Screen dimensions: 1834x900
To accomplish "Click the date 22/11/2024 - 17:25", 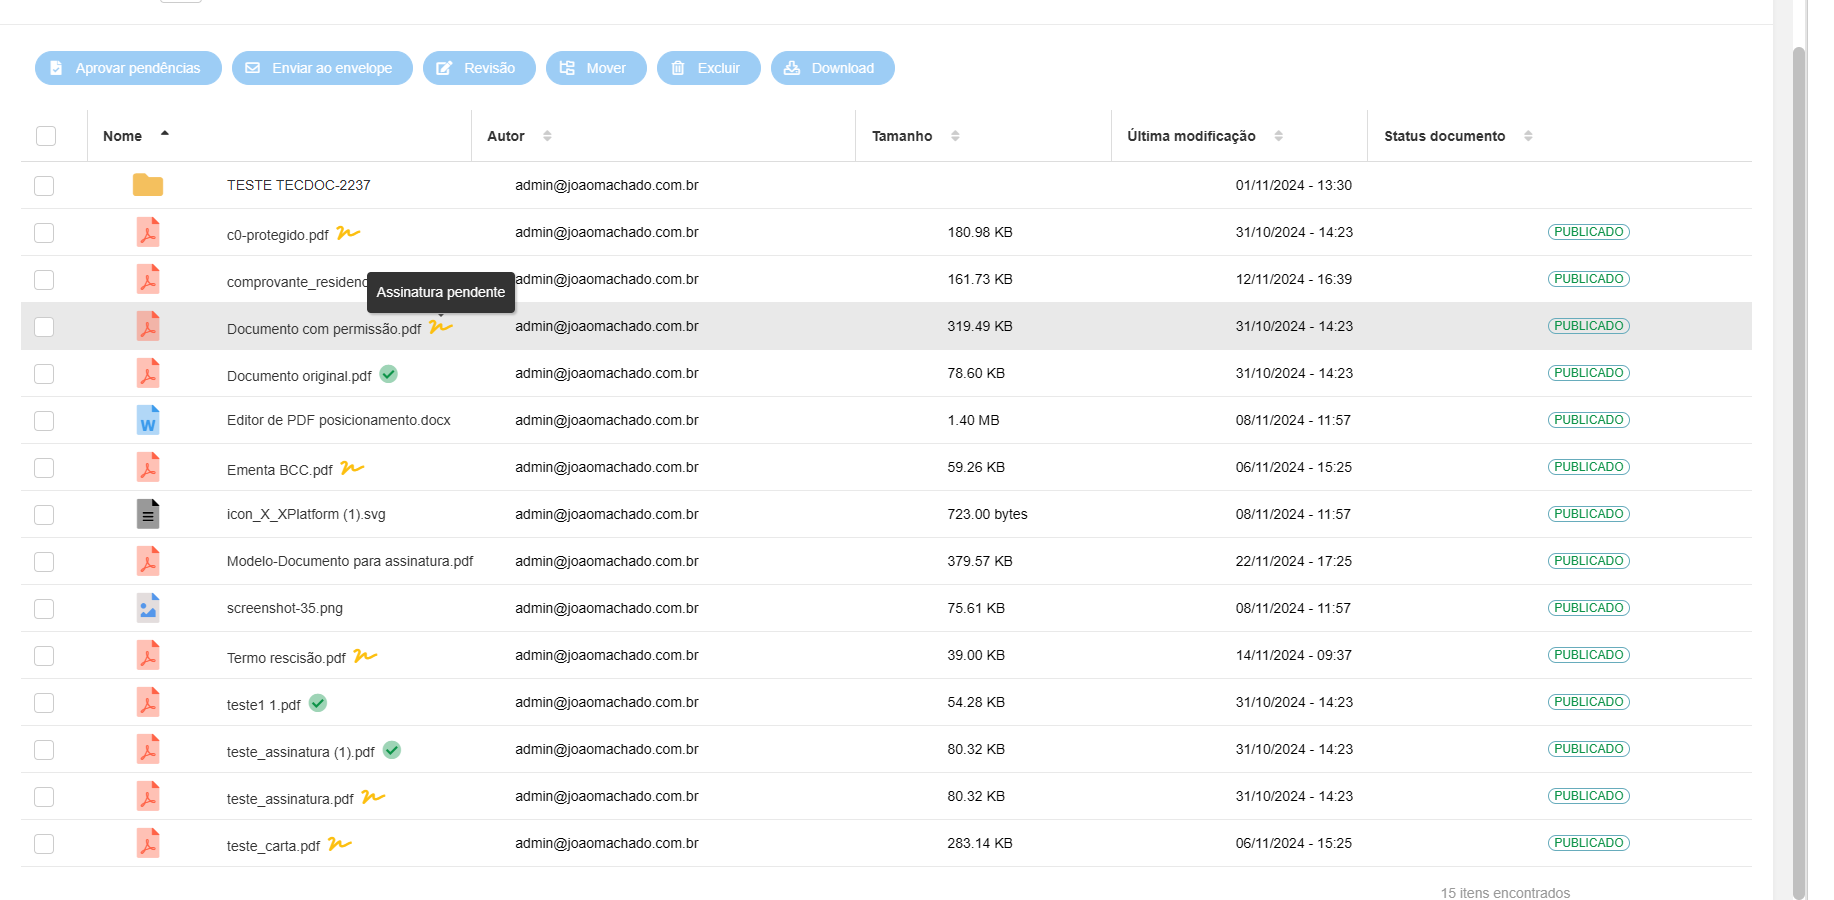I will click(x=1294, y=561).
